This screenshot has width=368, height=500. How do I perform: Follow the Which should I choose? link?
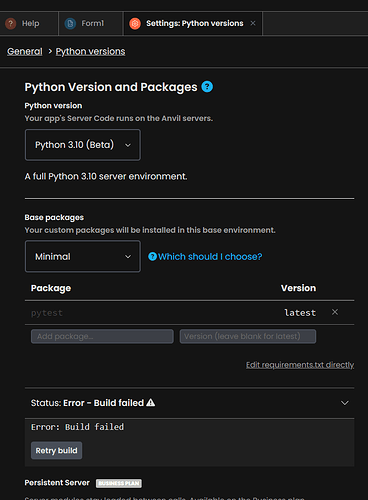tap(210, 257)
